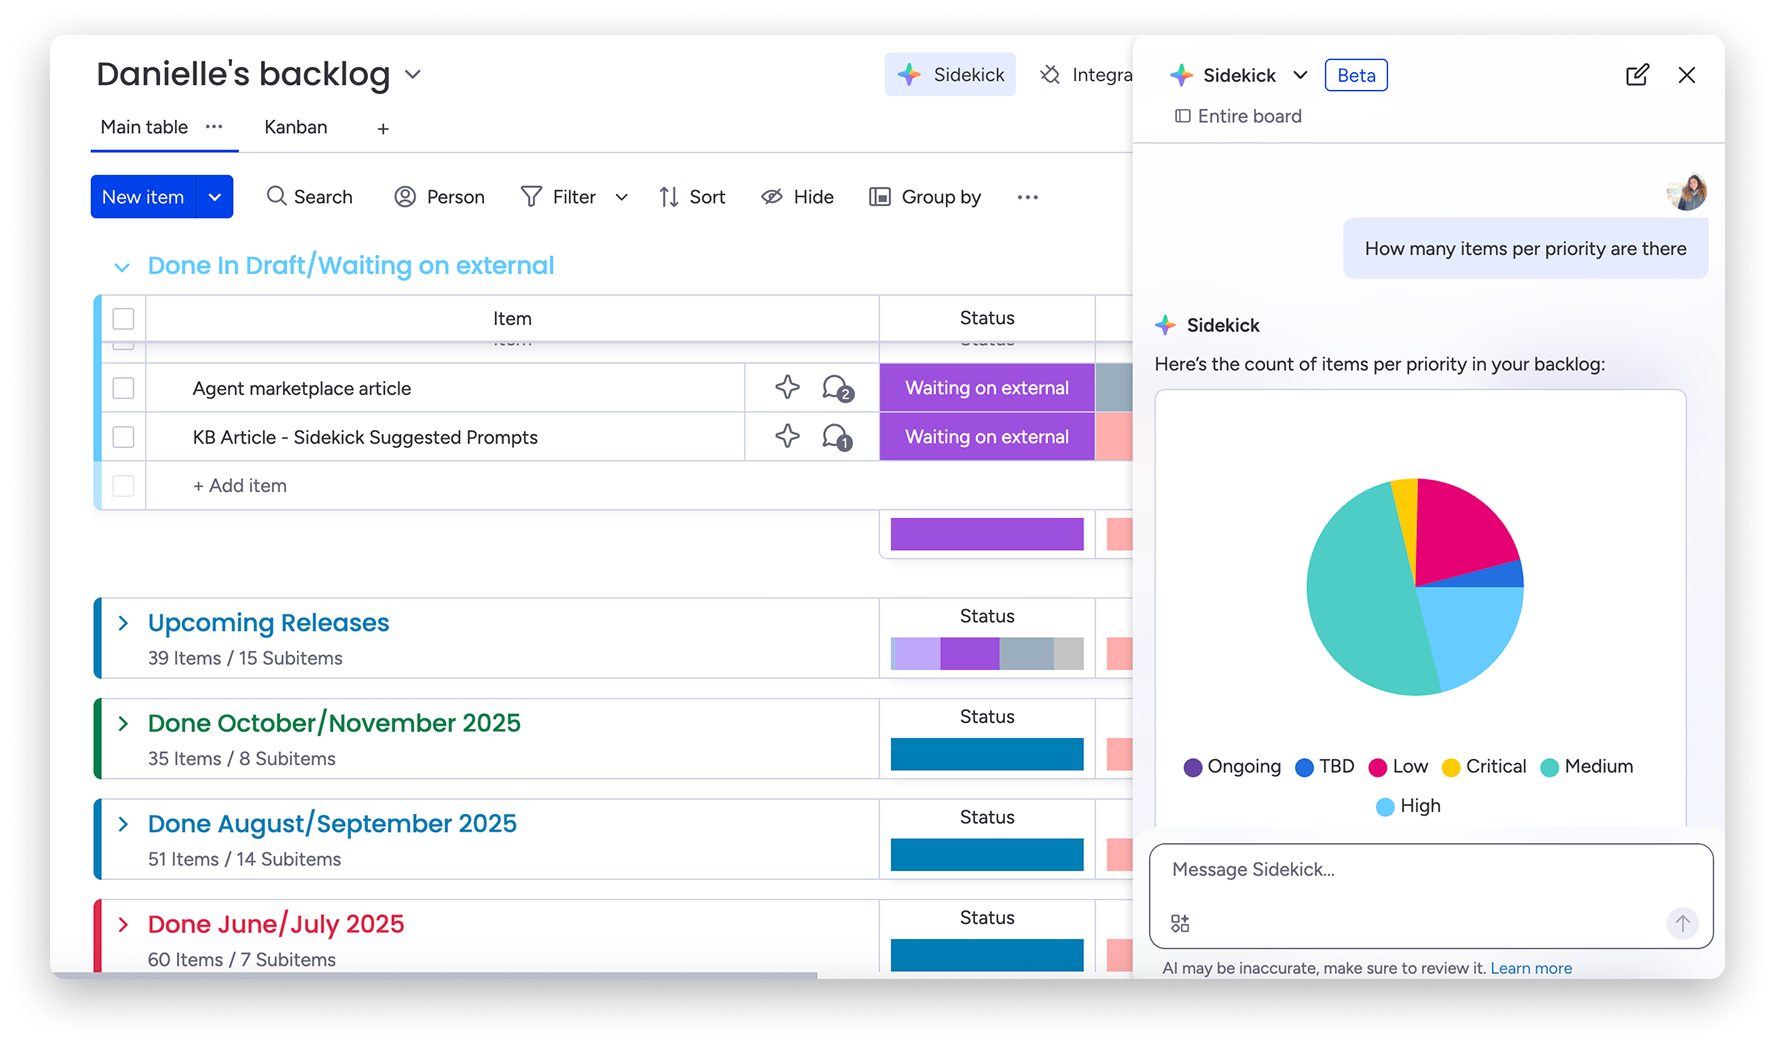Screen dimensions: 1775x1044
Task: Expand the Upcoming Releases group
Action: coord(123,623)
